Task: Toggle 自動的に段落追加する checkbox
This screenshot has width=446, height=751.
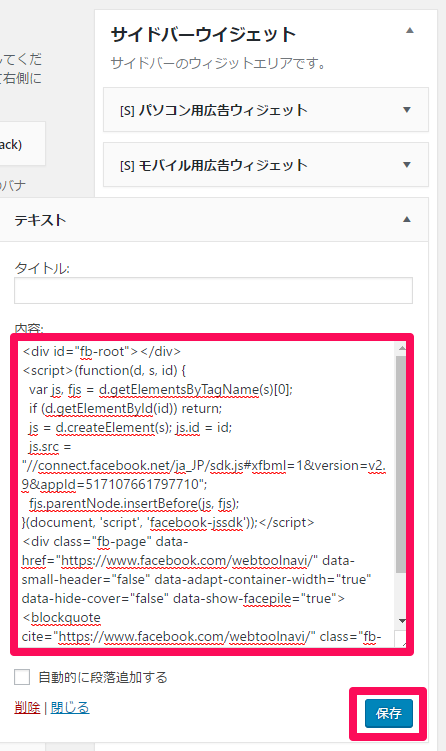Action: tap(22, 677)
